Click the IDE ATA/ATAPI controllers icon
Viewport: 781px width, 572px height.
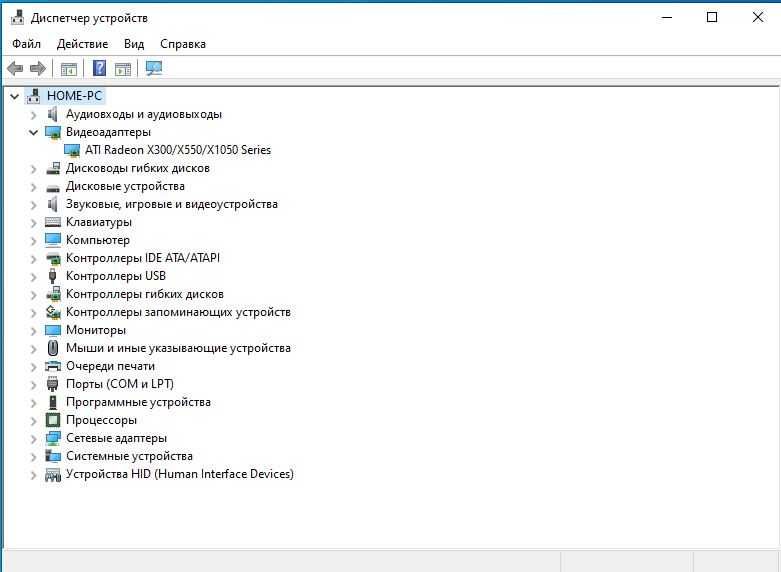coord(53,259)
